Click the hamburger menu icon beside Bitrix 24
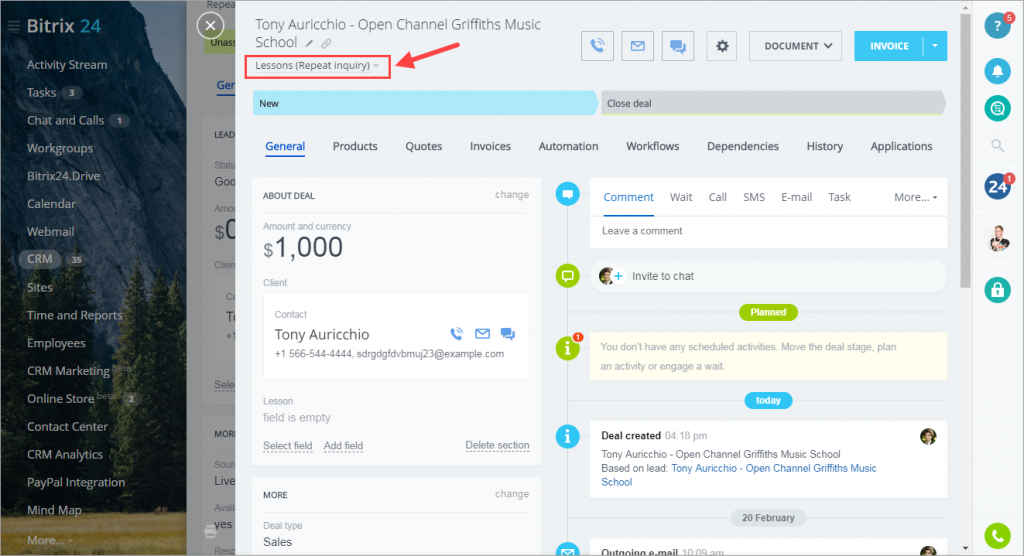This screenshot has height=556, width=1024. (x=14, y=26)
